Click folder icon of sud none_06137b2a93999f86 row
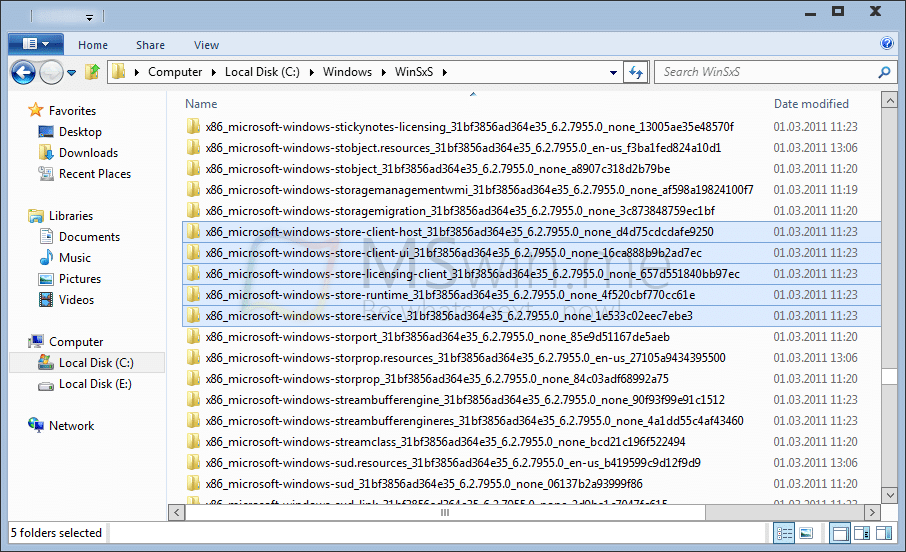Viewport: 906px width, 552px height. tap(194, 484)
